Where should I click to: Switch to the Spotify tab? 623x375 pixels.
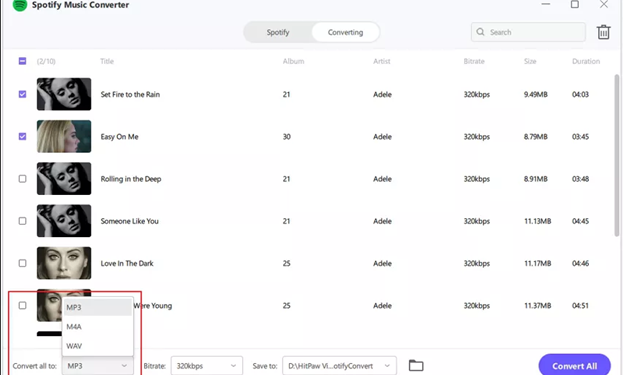point(278,32)
